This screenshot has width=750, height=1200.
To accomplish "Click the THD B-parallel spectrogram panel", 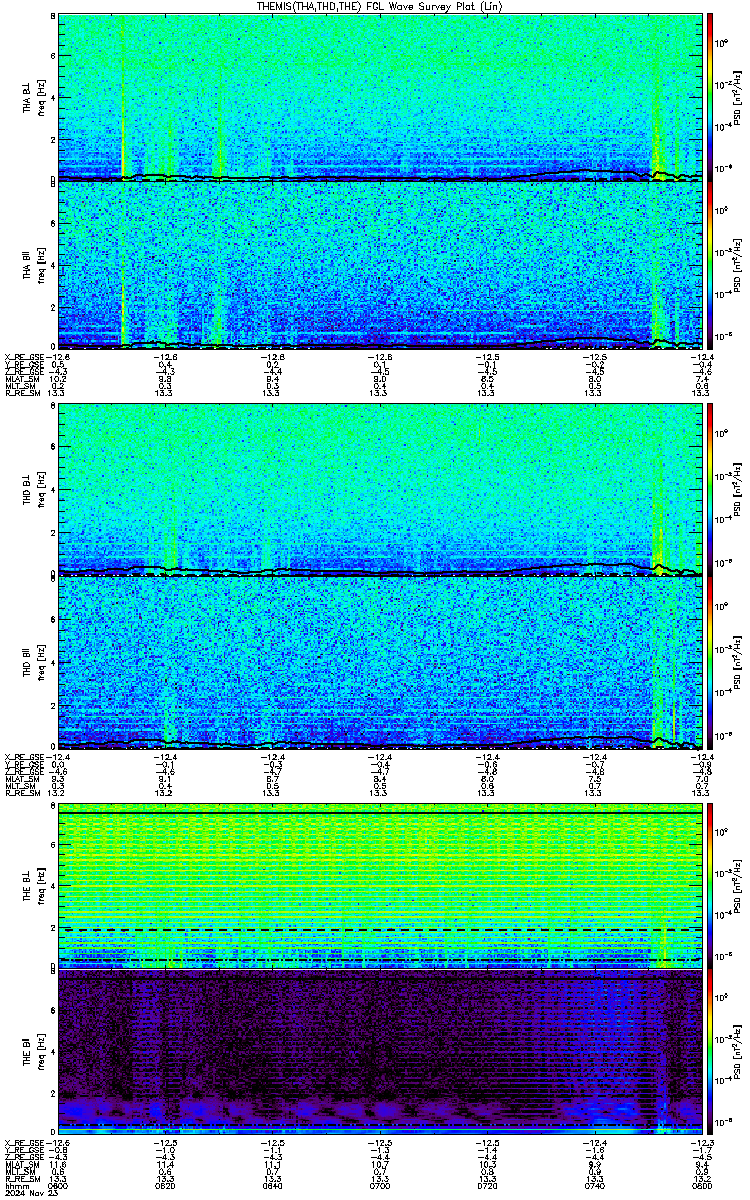I will [x=379, y=661].
